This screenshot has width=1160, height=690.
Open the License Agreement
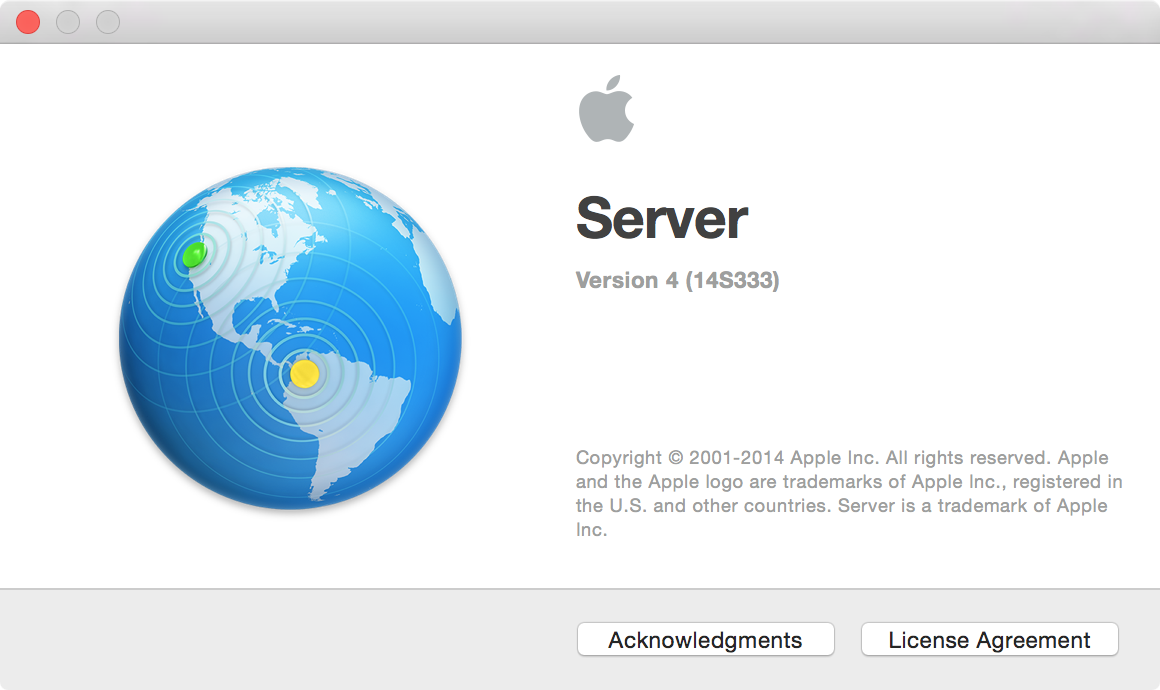(989, 639)
